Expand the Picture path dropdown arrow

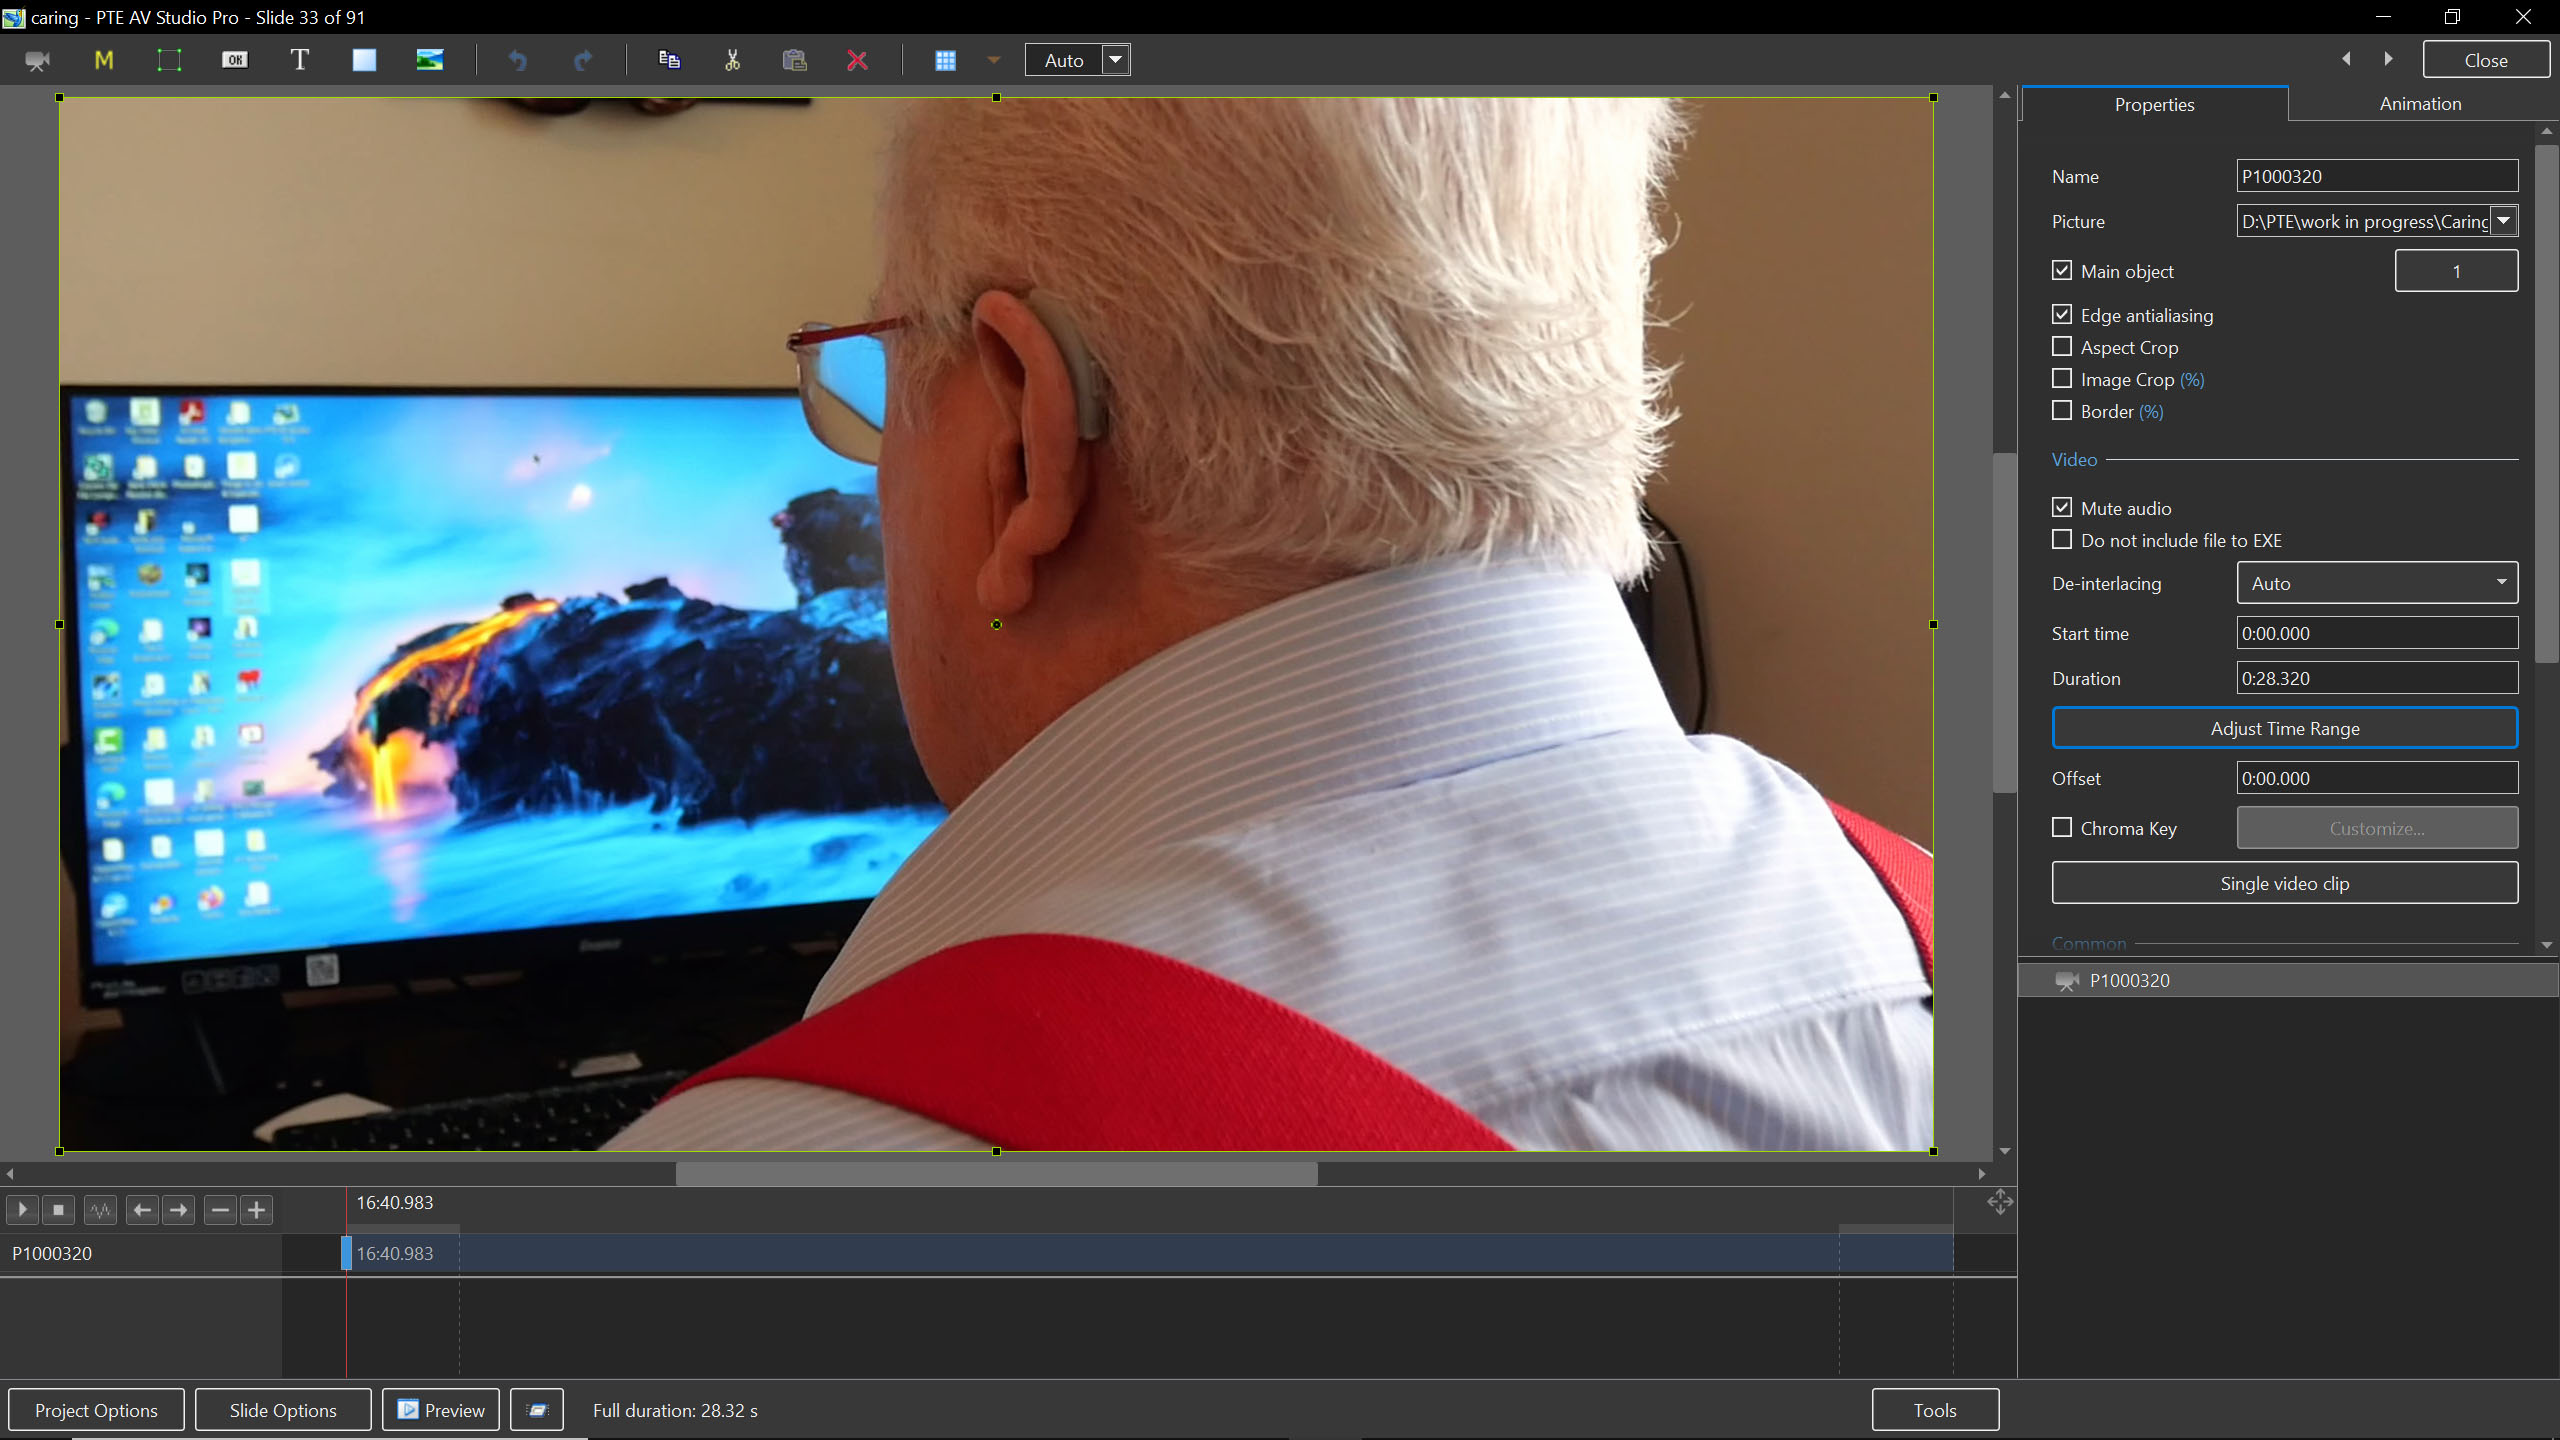(2503, 221)
